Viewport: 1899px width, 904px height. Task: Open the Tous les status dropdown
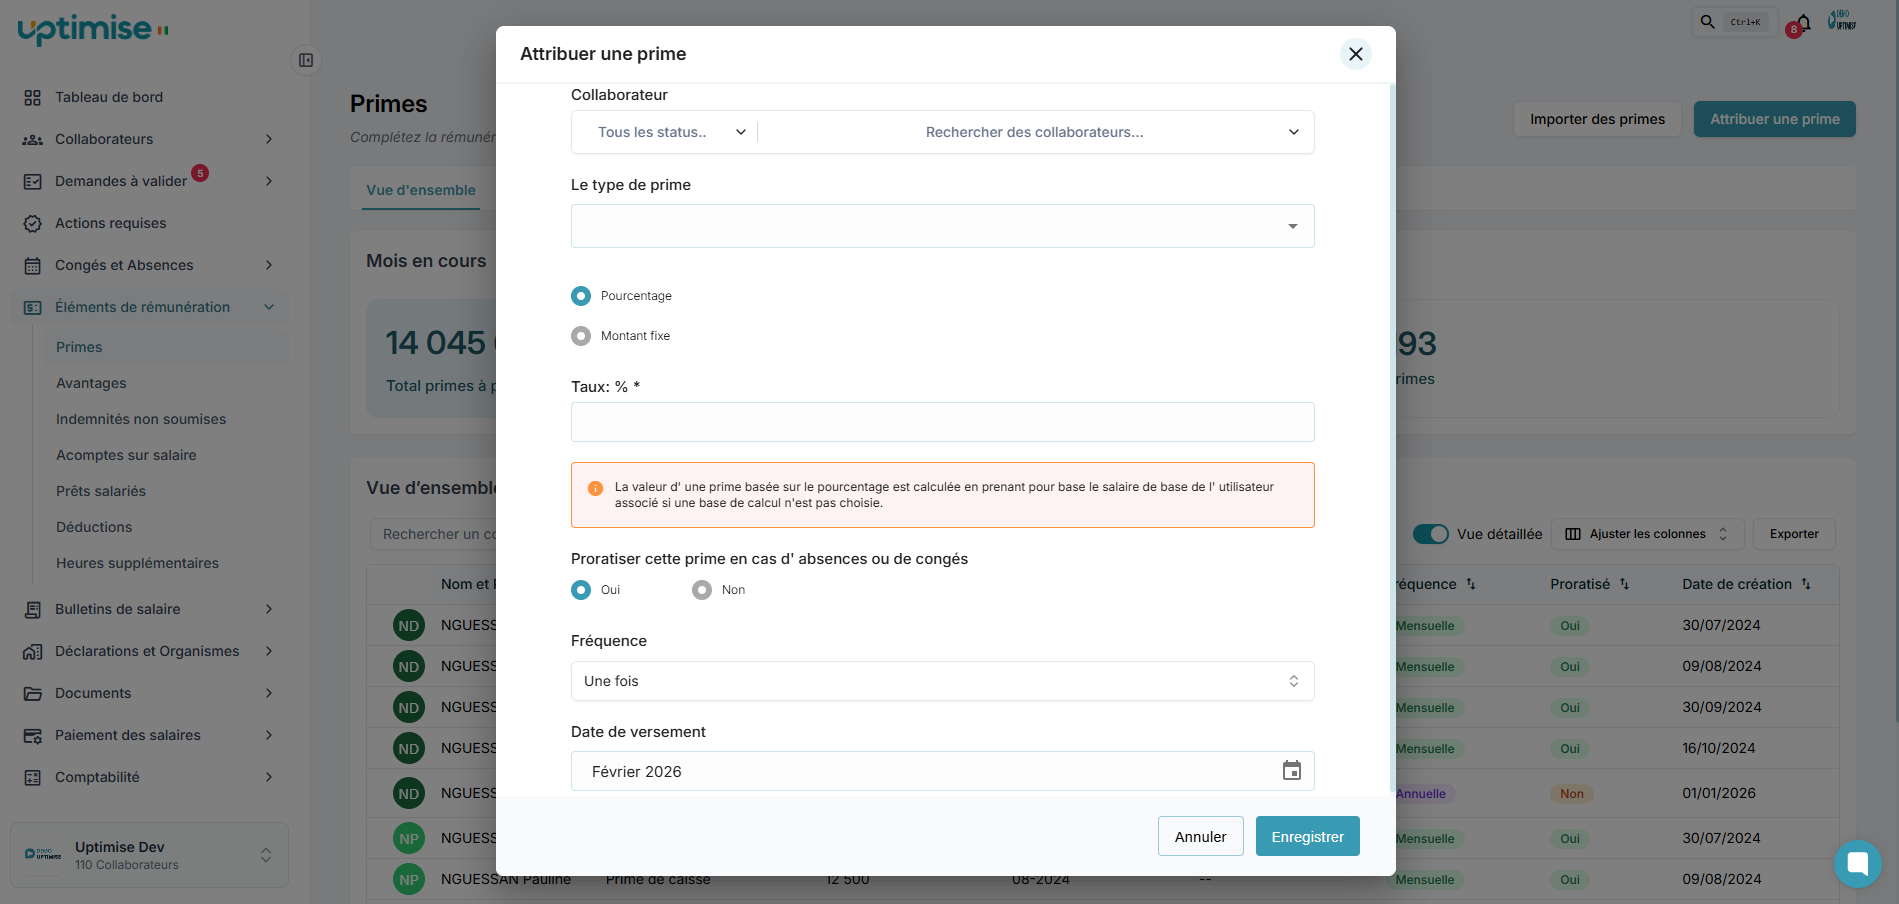click(670, 132)
